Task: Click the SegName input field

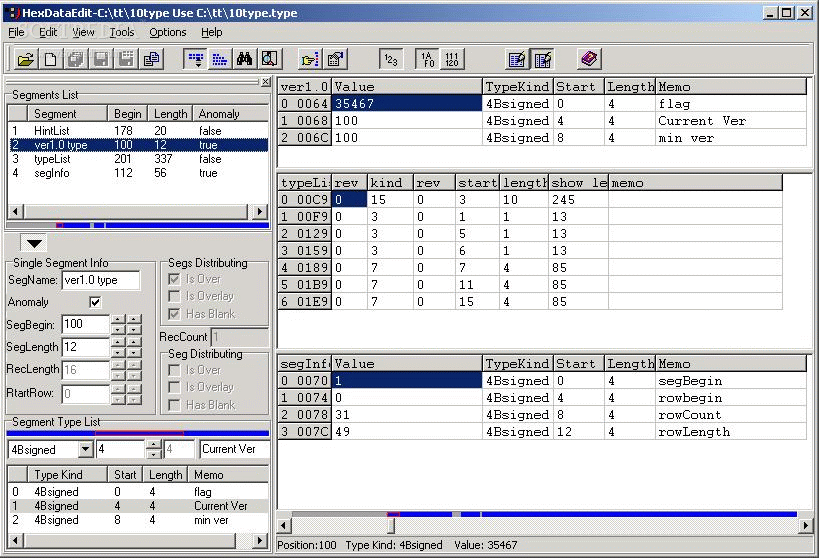Action: coord(101,280)
